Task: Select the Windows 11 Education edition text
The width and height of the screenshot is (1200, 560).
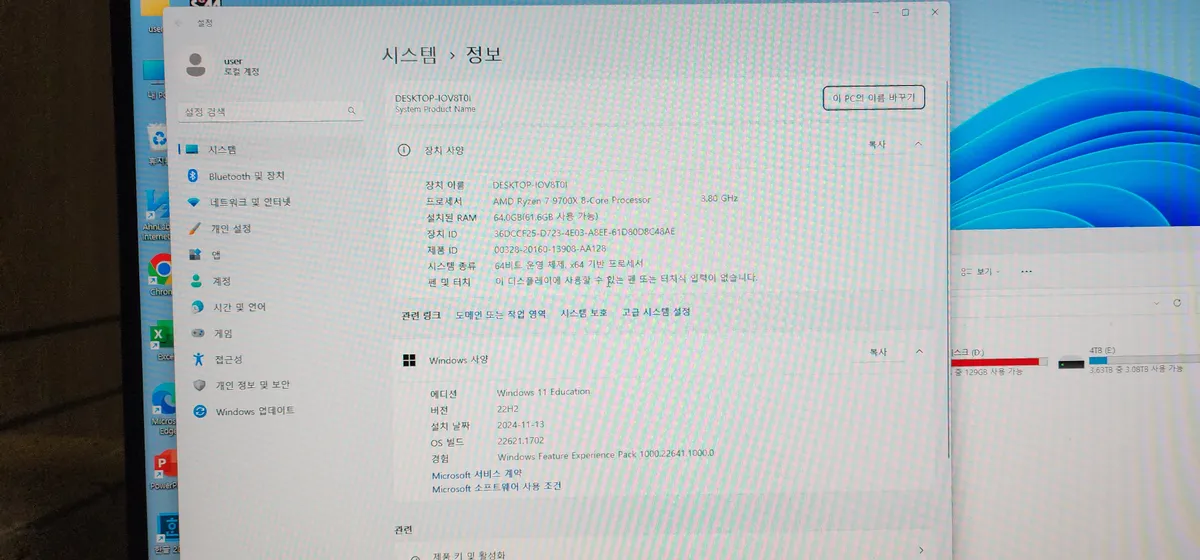Action: tap(543, 392)
